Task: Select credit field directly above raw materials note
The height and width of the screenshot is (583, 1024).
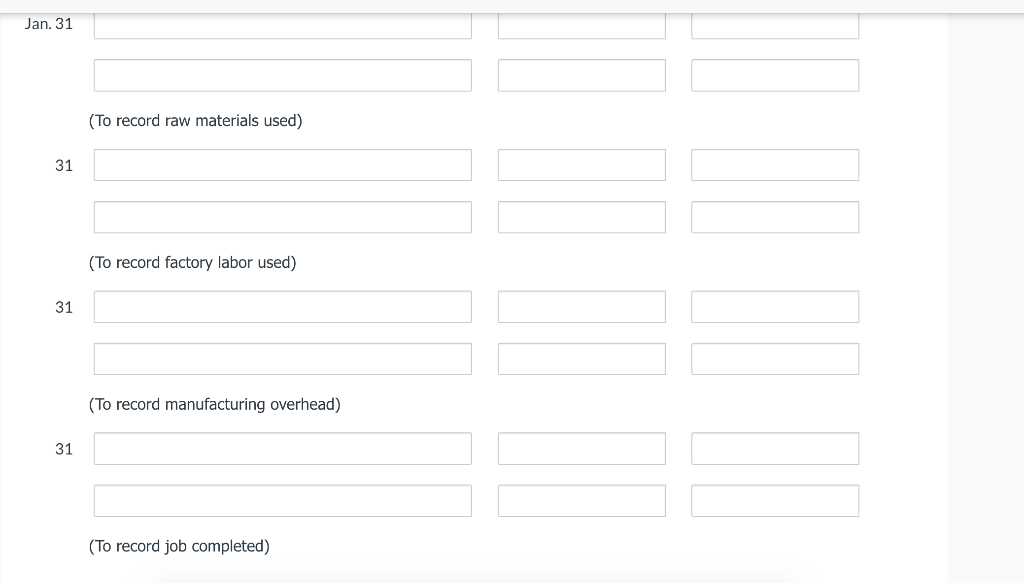Action: tap(774, 75)
